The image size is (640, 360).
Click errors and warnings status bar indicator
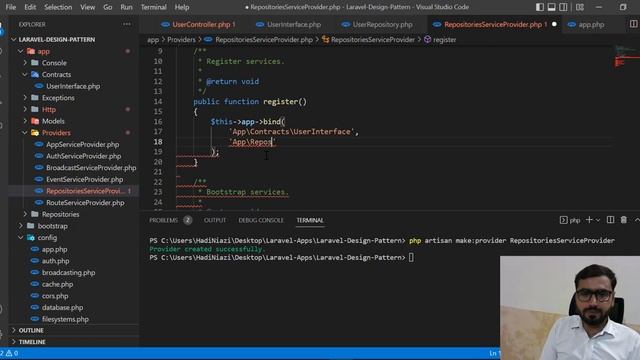click(9, 353)
